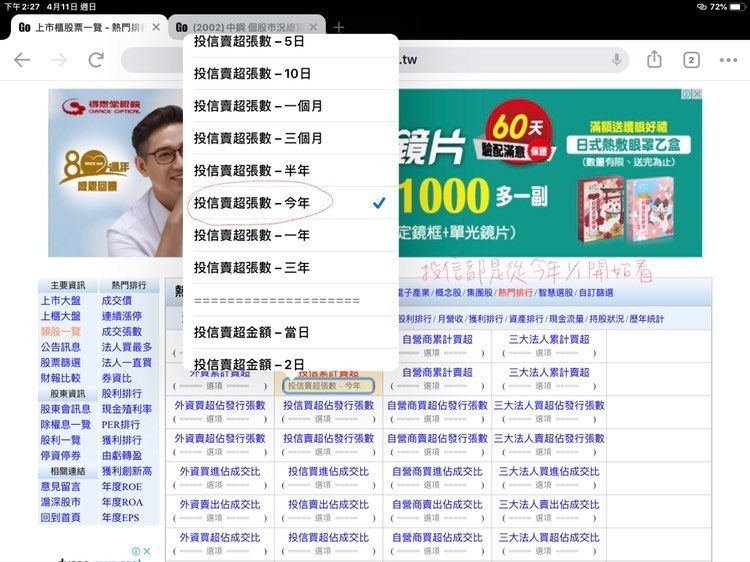The image size is (750, 562).
Task: Close the (2002) 中鋼 tab
Action: [313, 27]
